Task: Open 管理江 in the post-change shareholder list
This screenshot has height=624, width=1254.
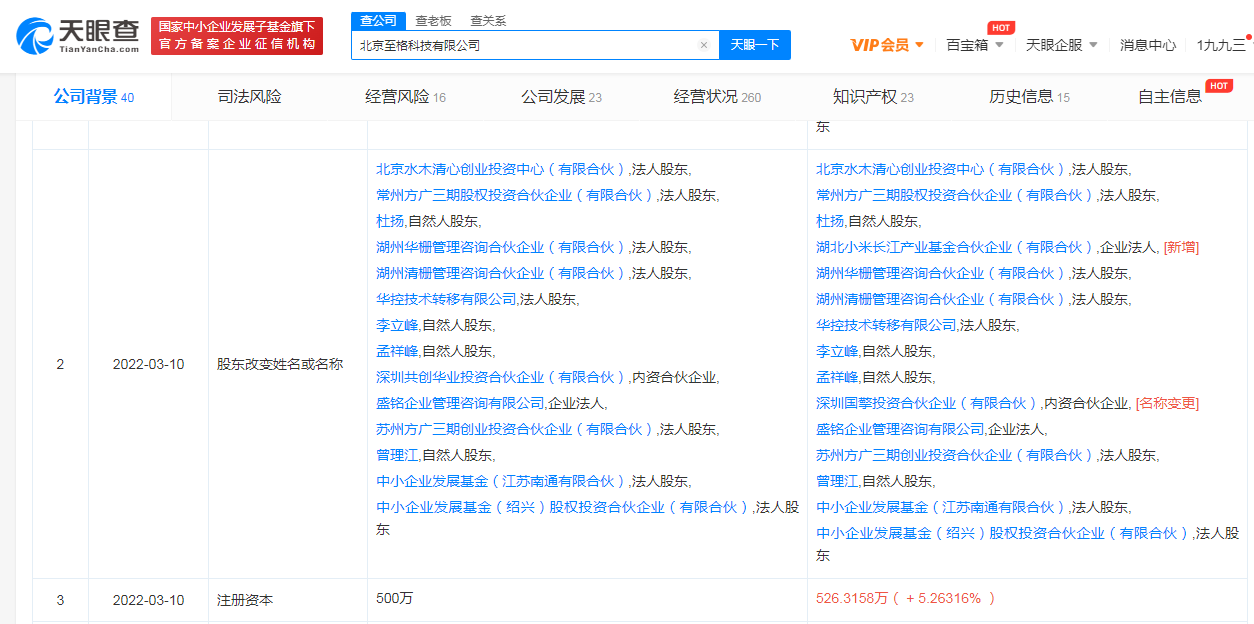Action: point(837,481)
